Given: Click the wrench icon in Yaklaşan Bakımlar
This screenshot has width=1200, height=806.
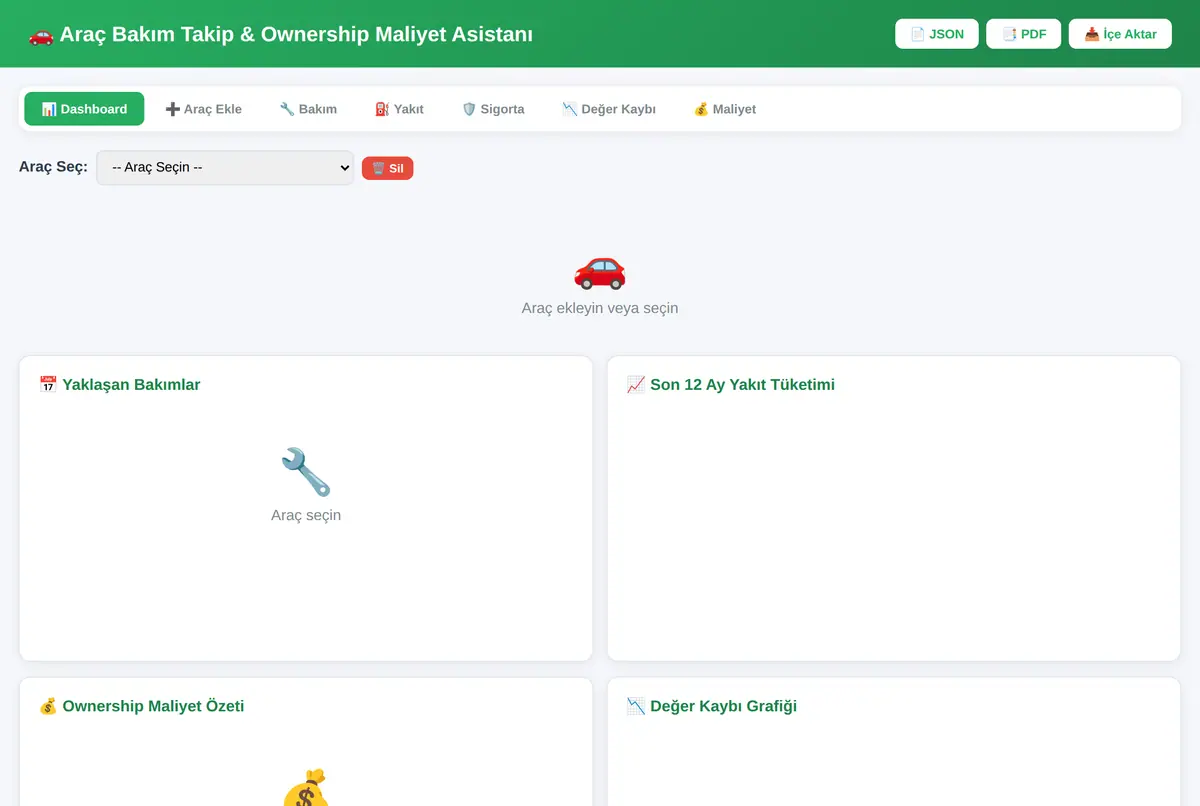Looking at the screenshot, I should (306, 472).
